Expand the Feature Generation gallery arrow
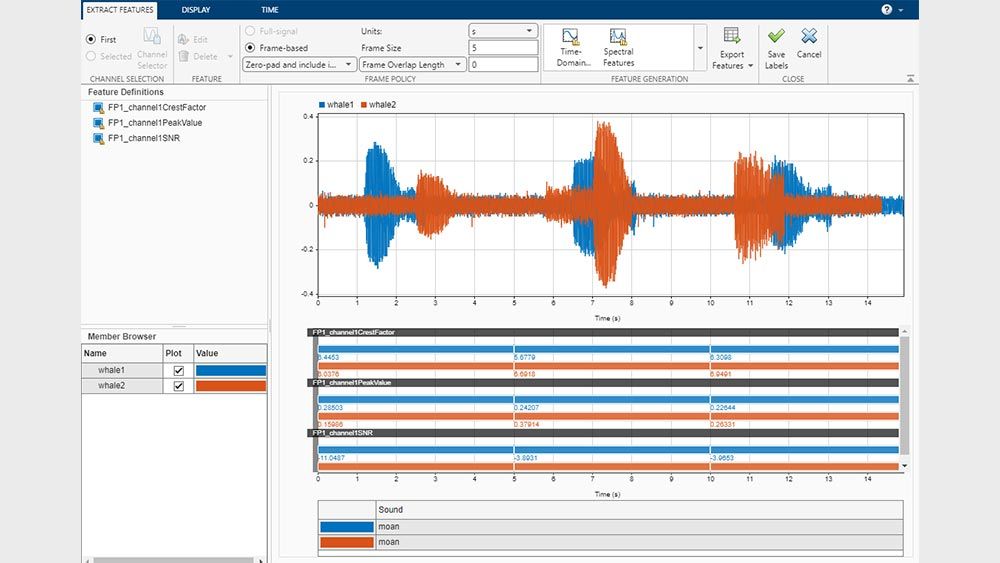 pos(699,48)
